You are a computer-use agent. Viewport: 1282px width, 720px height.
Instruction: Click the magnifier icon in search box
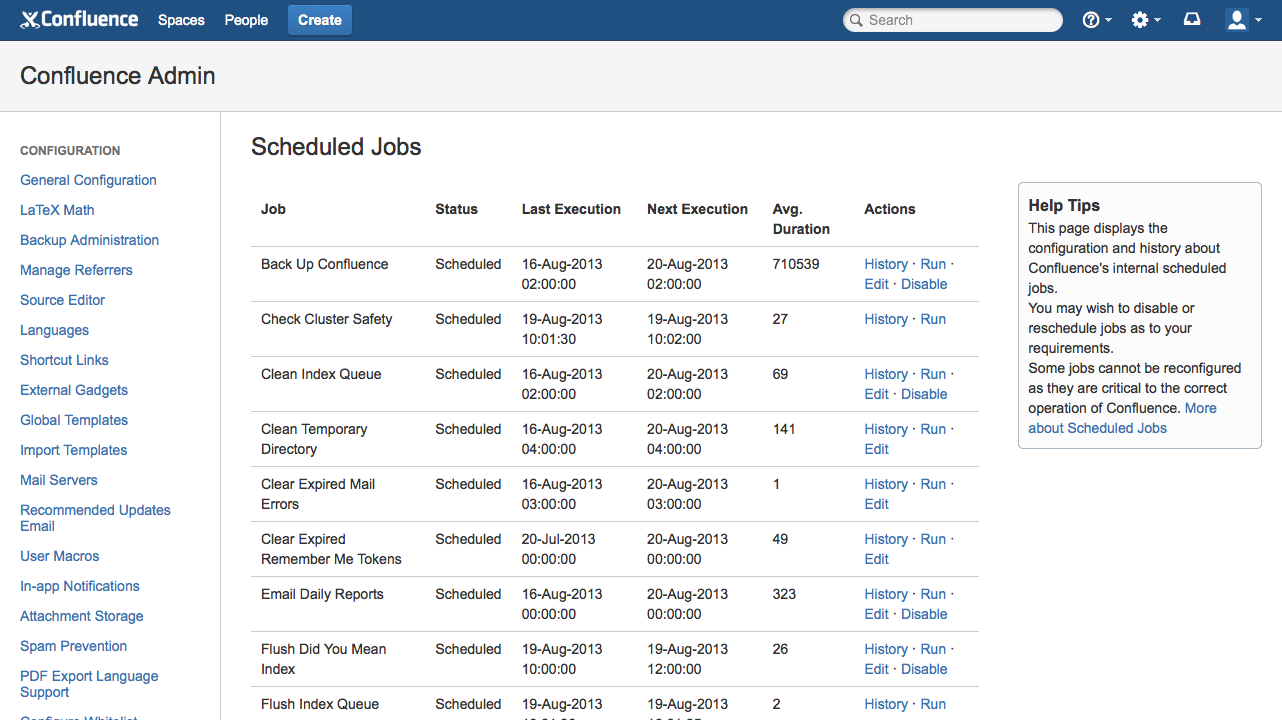click(856, 20)
